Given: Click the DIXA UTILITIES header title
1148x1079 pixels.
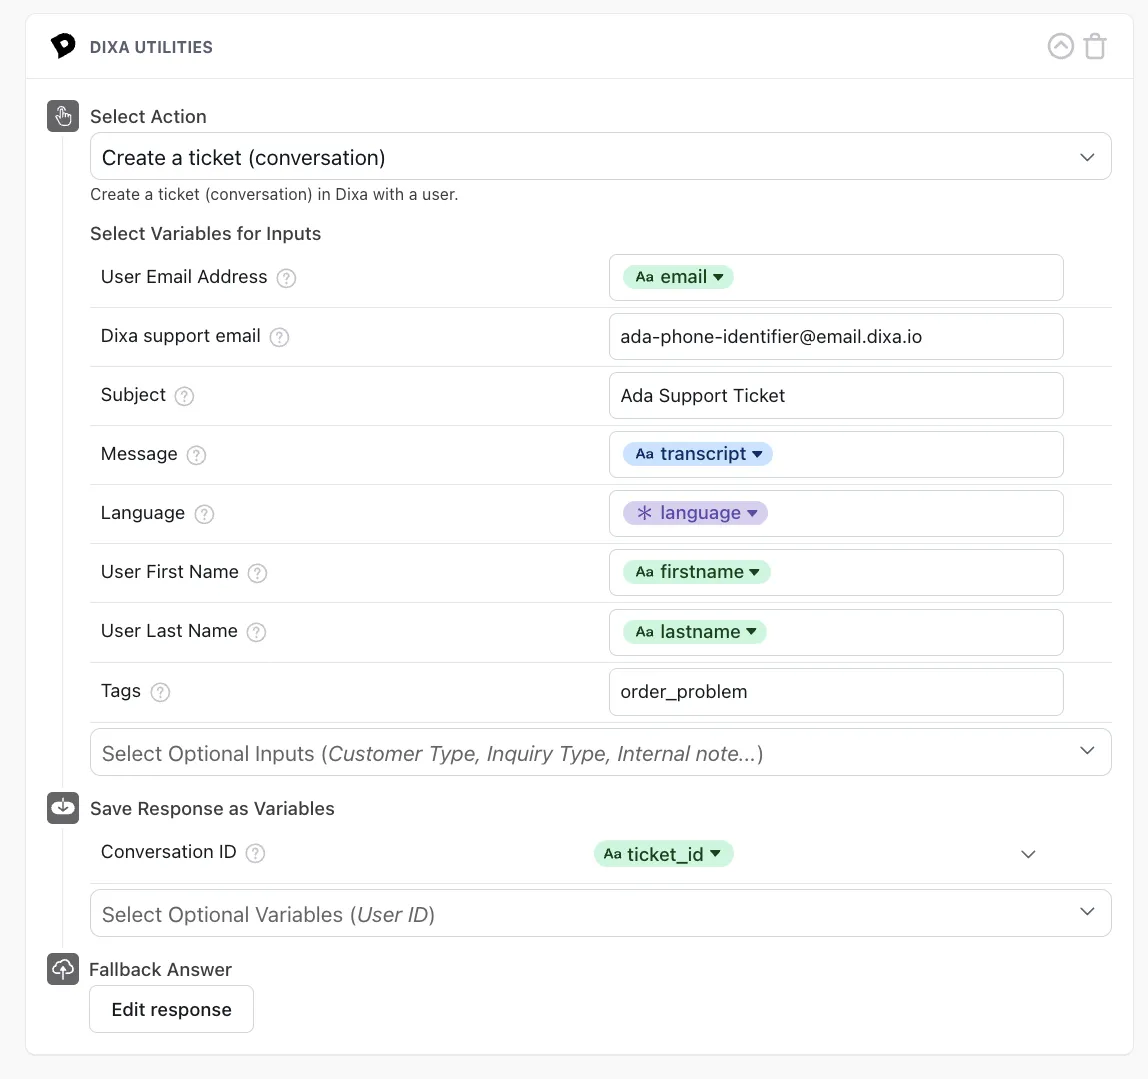Looking at the screenshot, I should pyautogui.click(x=152, y=47).
